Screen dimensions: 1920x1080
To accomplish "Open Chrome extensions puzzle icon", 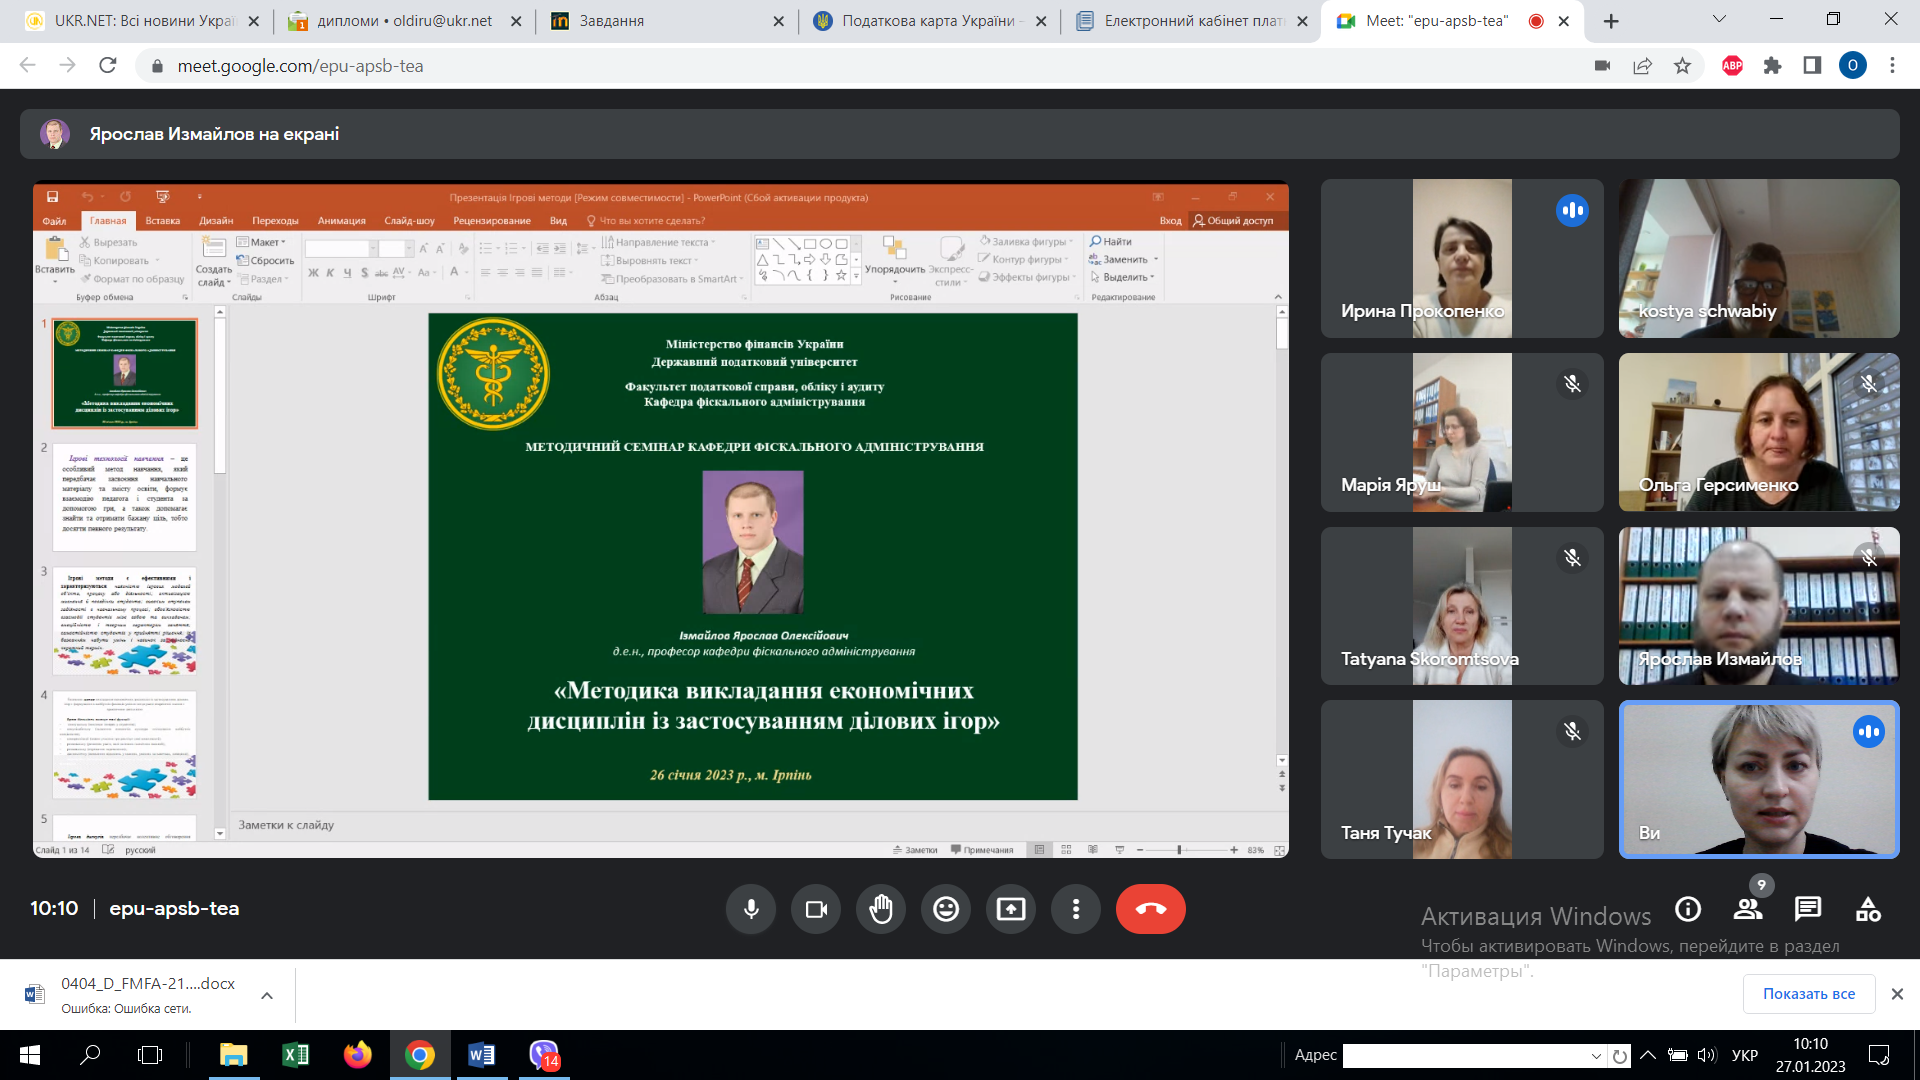I will click(1773, 66).
